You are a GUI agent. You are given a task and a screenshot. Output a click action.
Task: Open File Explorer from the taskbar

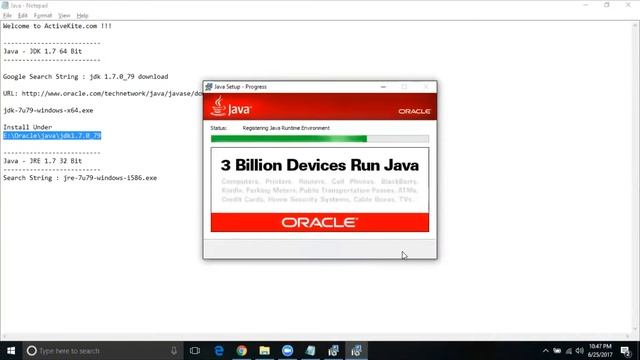point(264,351)
